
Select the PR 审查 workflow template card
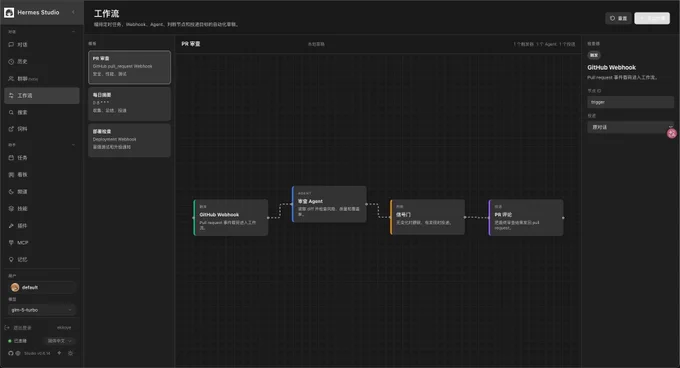[x=129, y=67]
